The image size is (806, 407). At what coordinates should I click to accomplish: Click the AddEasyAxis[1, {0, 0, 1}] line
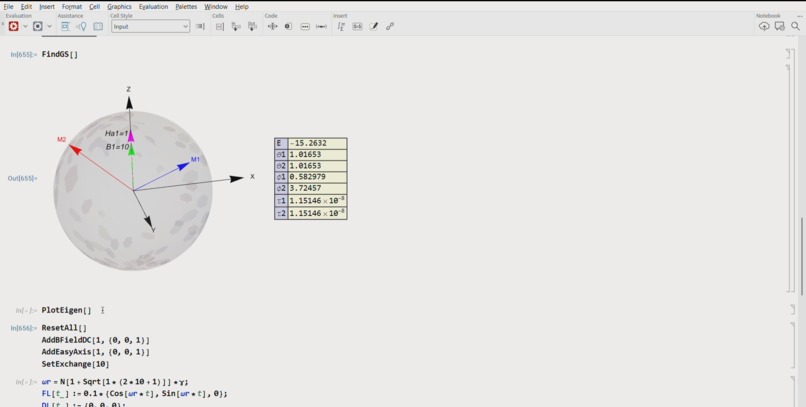(96, 352)
